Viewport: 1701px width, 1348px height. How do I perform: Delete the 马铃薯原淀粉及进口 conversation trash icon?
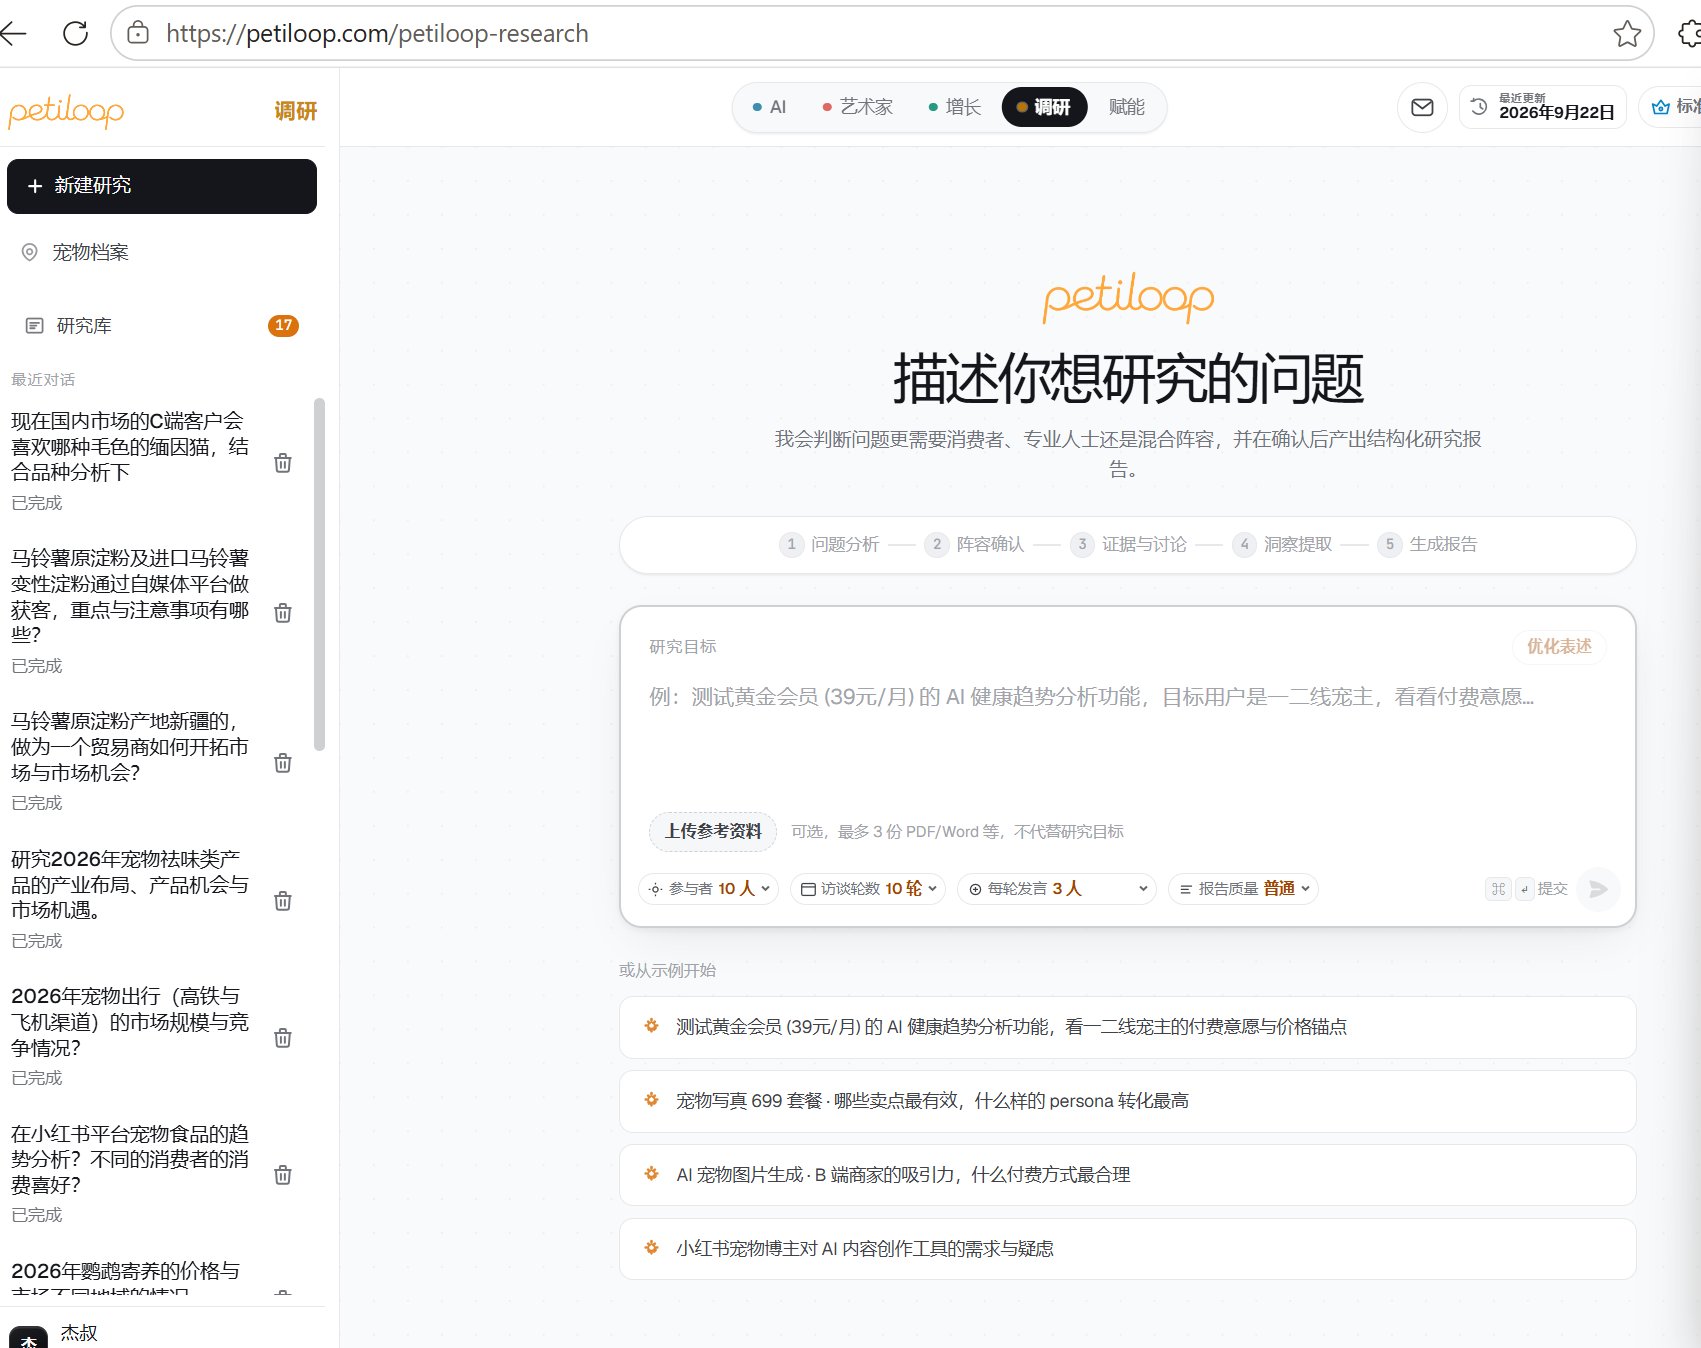click(283, 613)
